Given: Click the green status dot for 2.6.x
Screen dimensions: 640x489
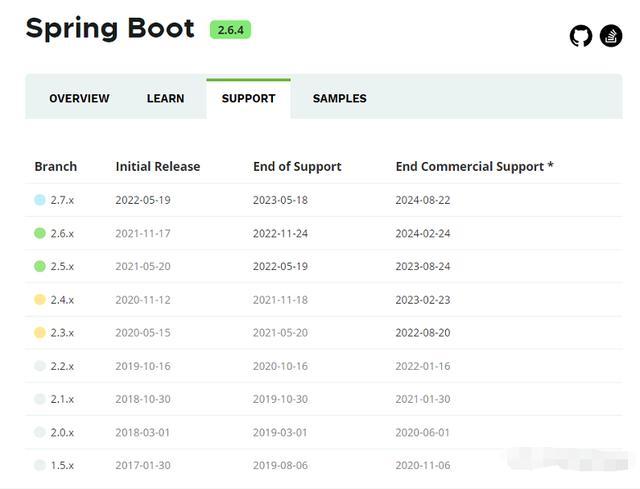Looking at the screenshot, I should (40, 233).
